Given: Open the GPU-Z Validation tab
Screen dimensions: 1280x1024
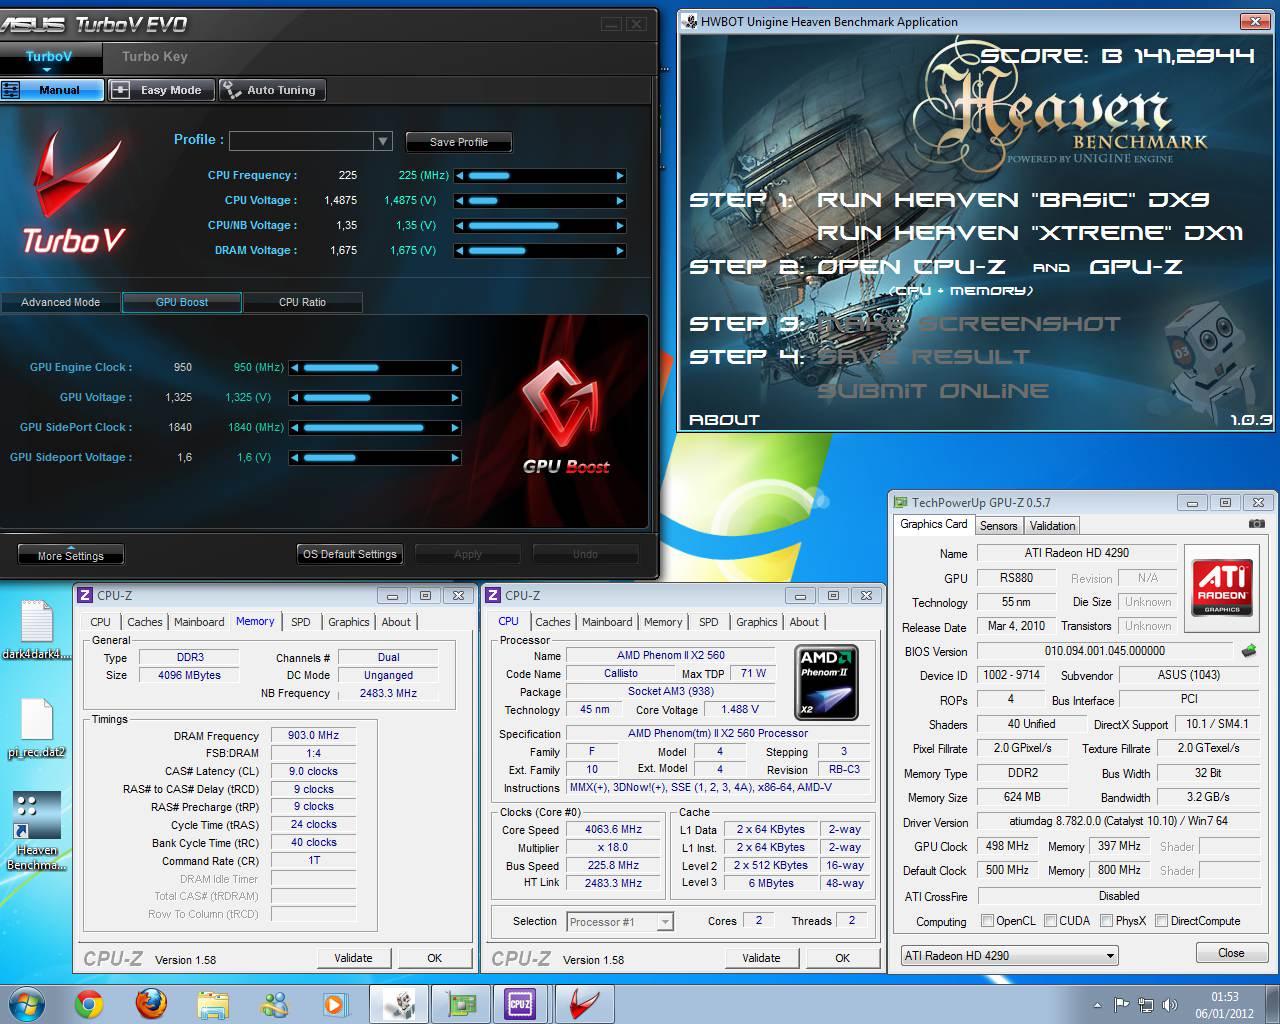Looking at the screenshot, I should [1052, 526].
